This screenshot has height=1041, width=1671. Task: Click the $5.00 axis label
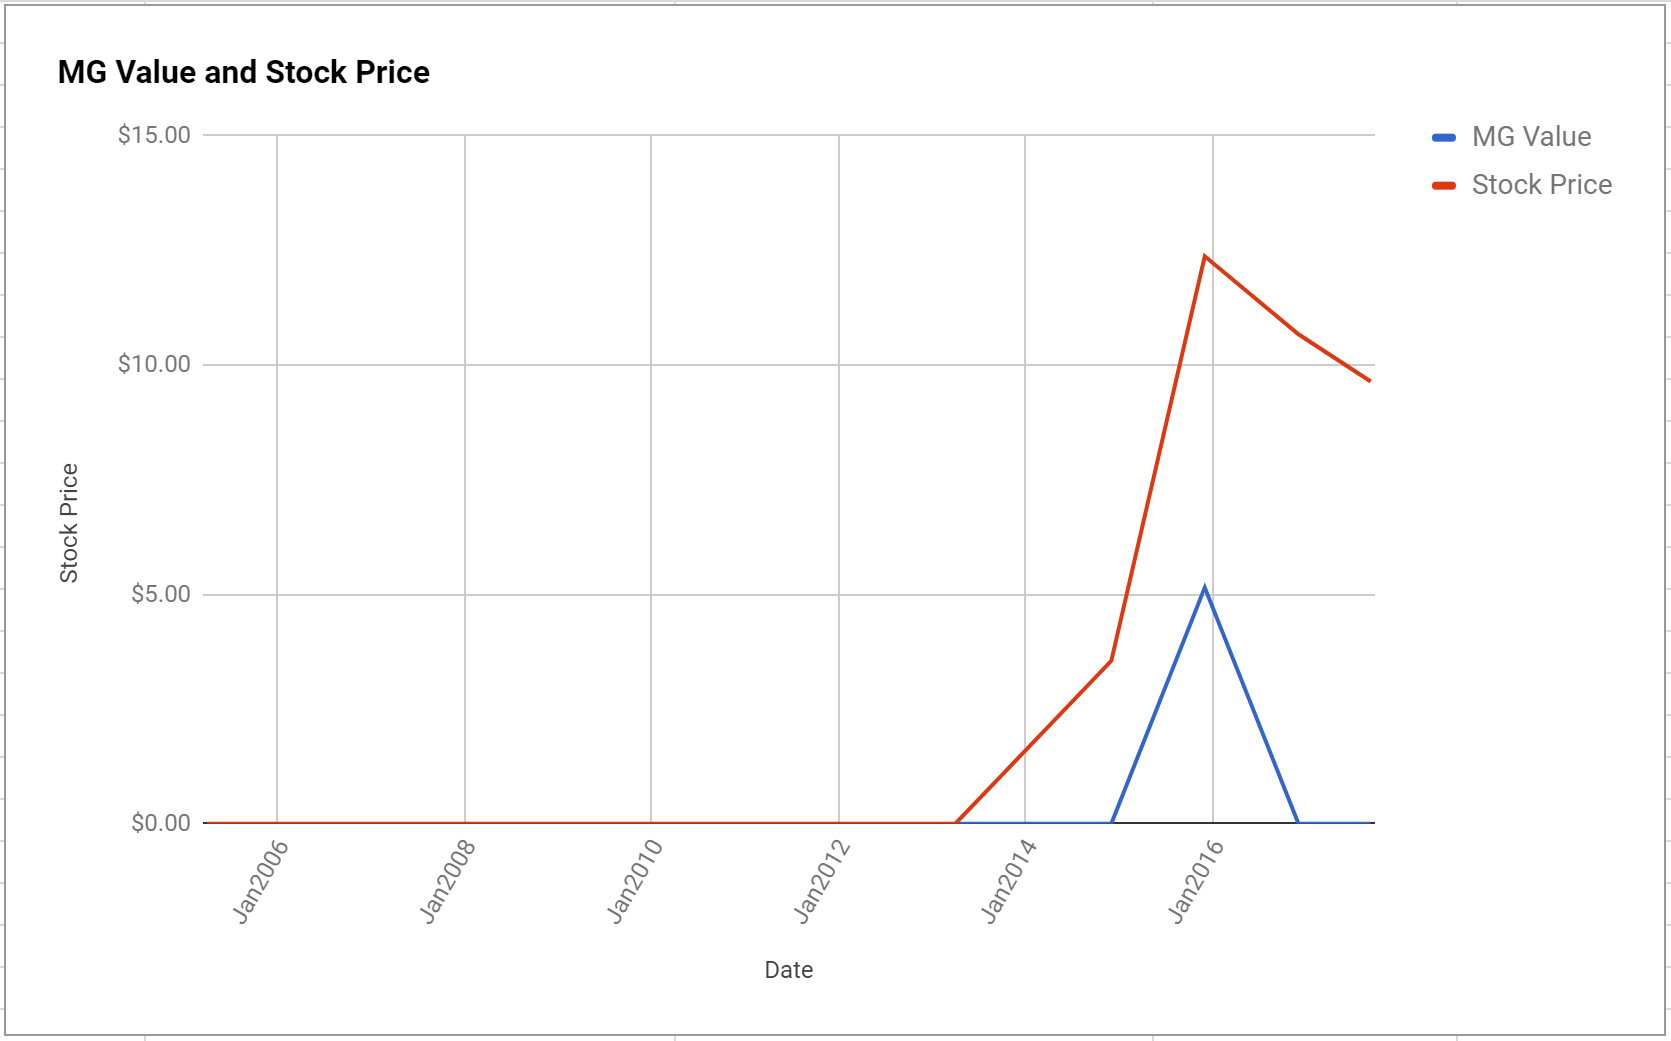tap(160, 594)
